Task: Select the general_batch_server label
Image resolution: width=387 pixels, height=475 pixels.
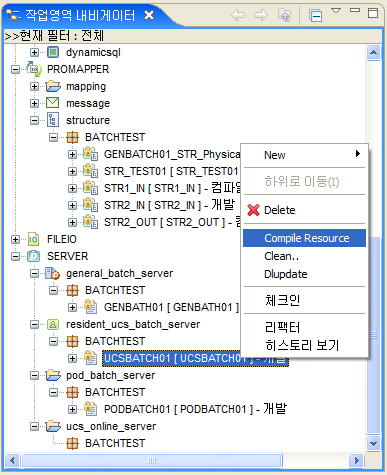Action: tap(119, 273)
